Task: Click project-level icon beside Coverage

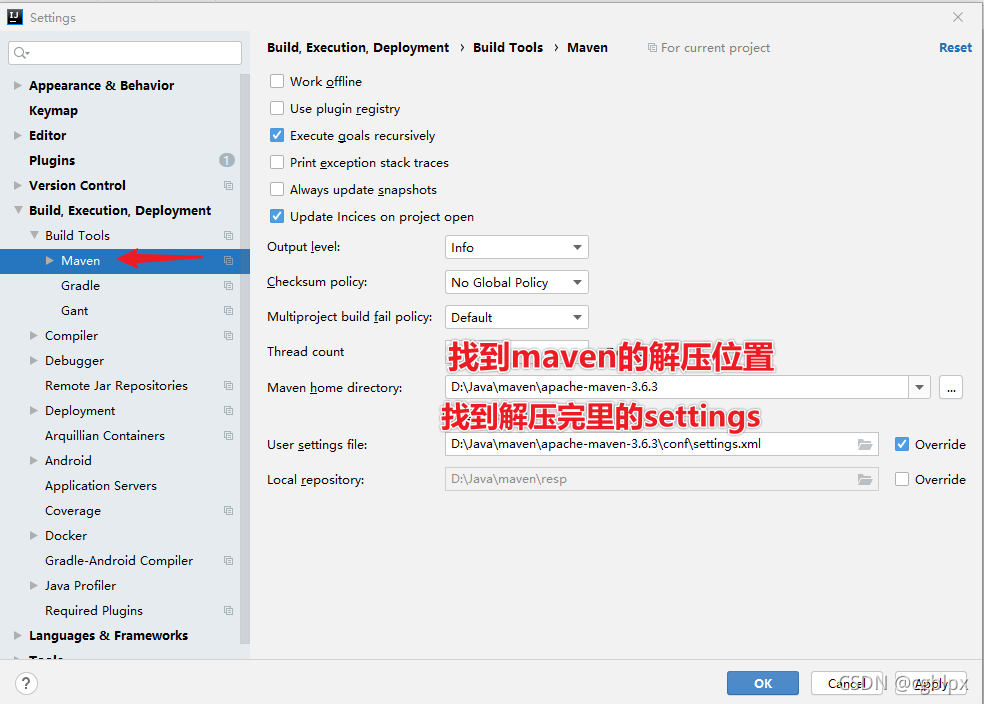Action: pyautogui.click(x=228, y=511)
